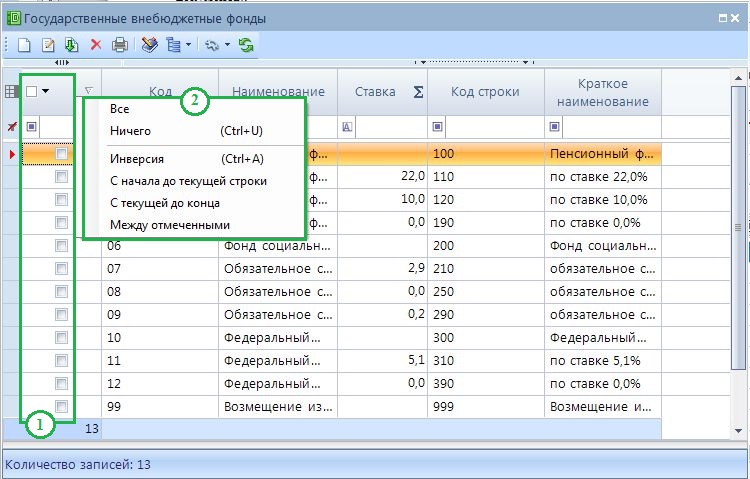Open the dropdown arrow beside the link icon
The width and height of the screenshot is (750, 479).
227,45
